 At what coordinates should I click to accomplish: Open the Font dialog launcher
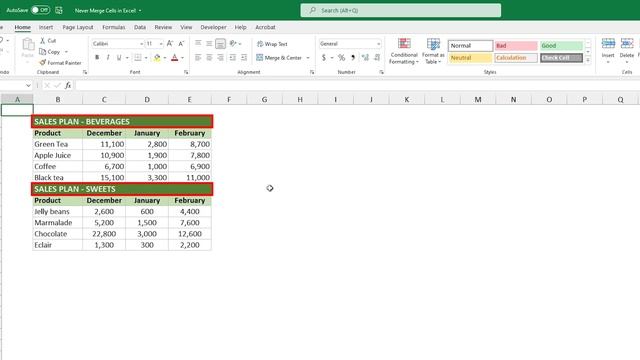click(186, 72)
